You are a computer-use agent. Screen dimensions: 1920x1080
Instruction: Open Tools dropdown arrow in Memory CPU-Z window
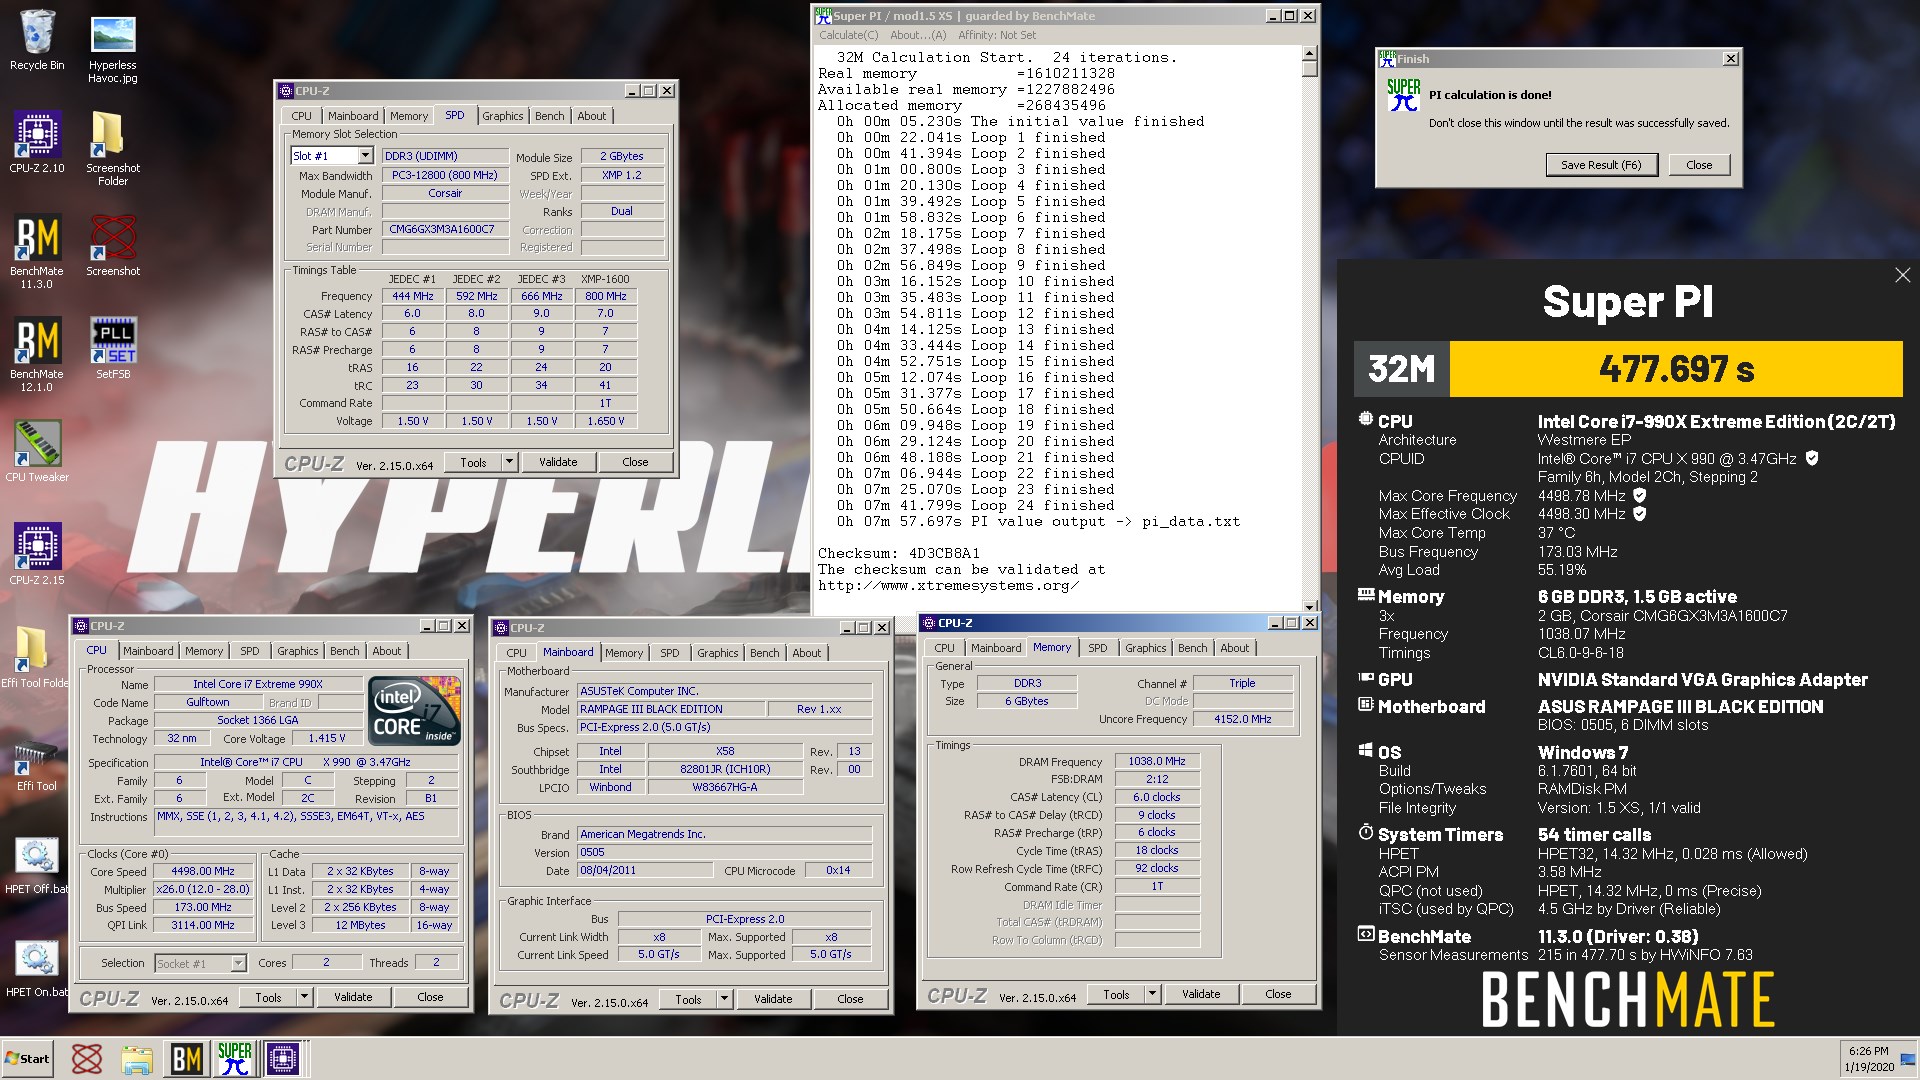(x=1152, y=994)
